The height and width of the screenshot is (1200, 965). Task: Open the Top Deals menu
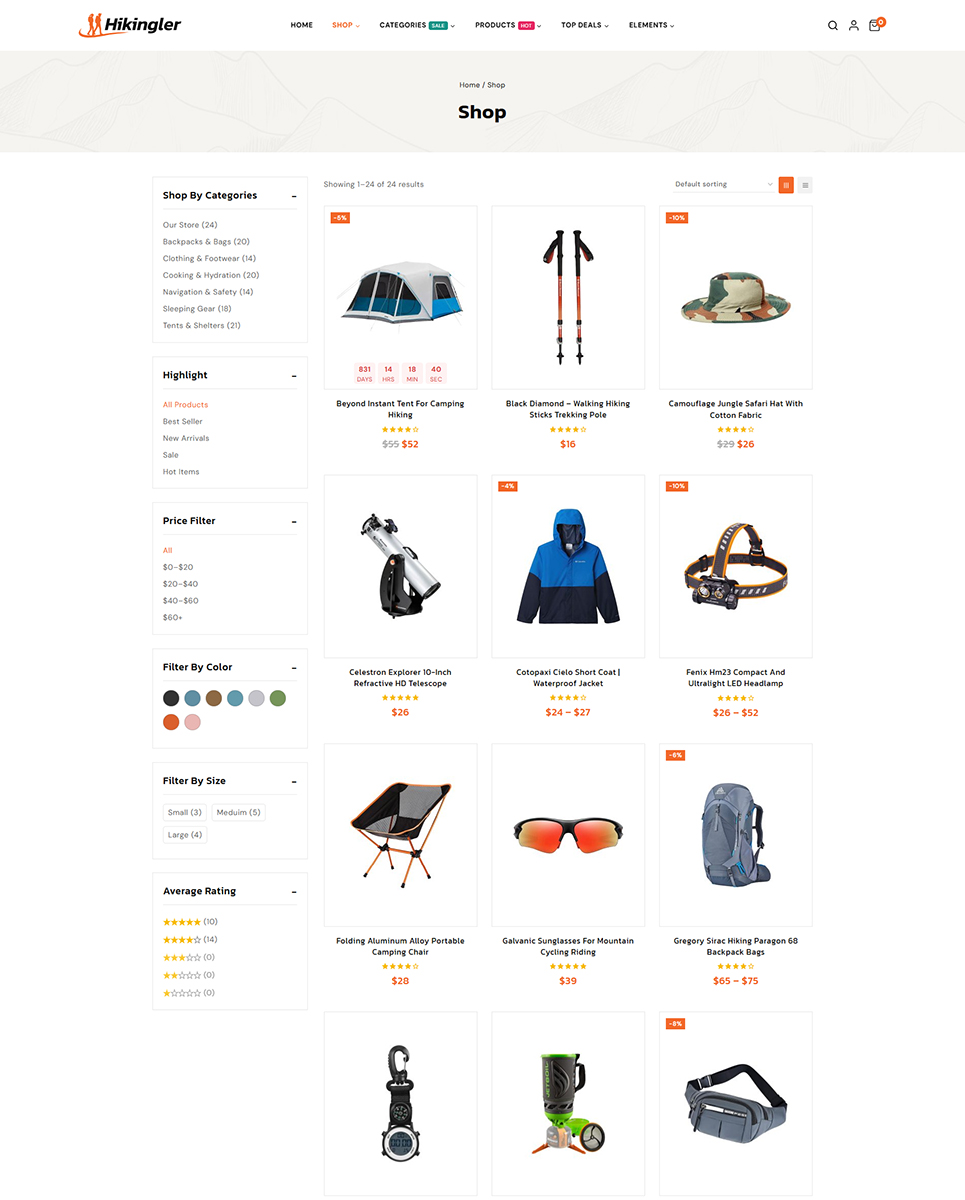click(x=585, y=25)
